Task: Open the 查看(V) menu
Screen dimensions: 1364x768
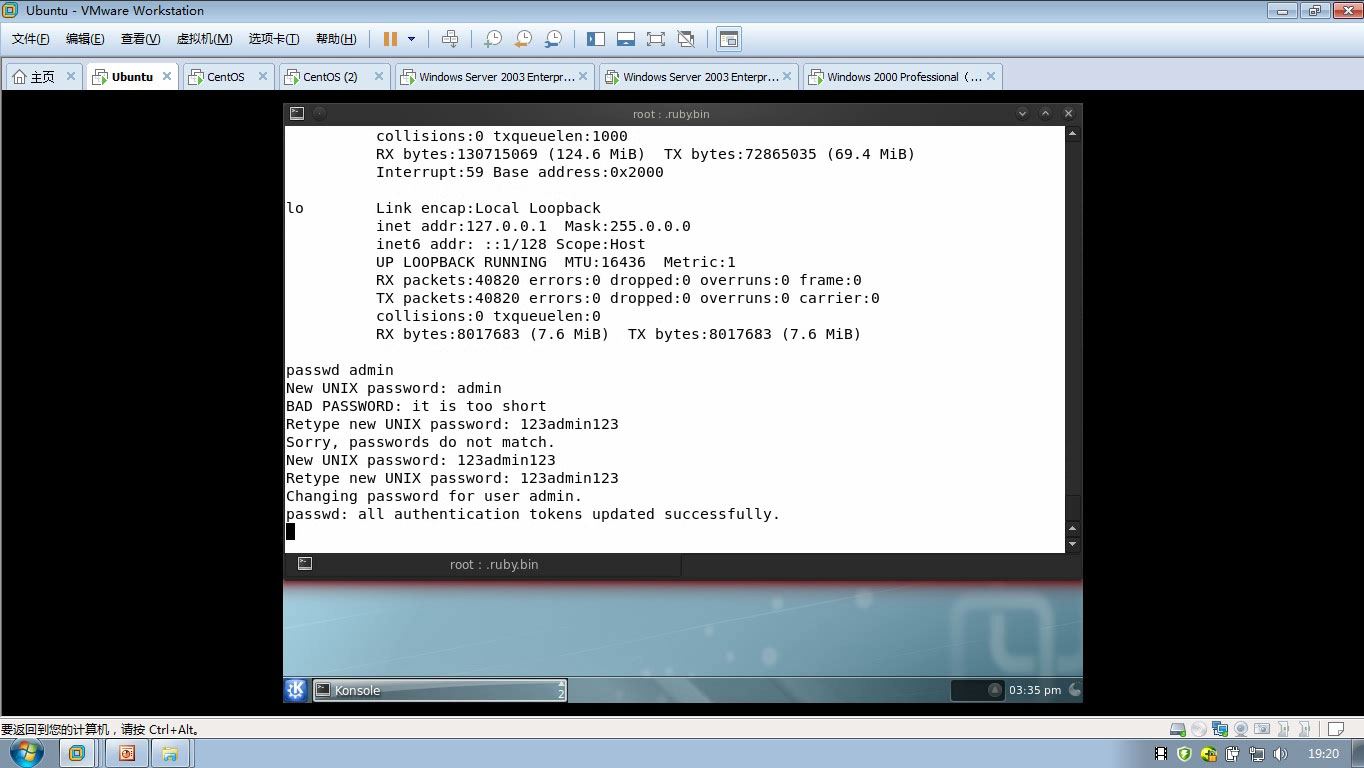Action: [140, 39]
